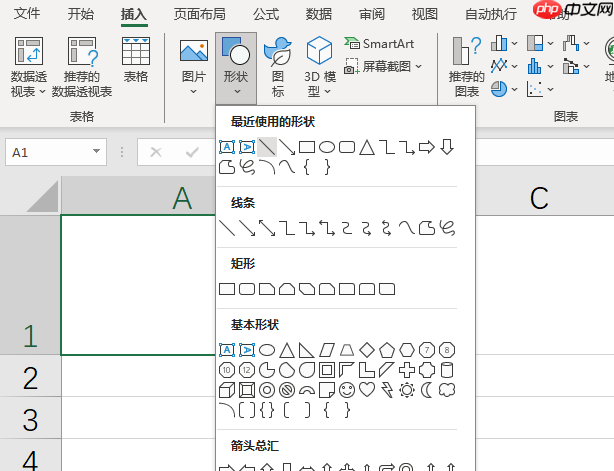Pick the lightning bolt shape
The width and height of the screenshot is (614, 471).
(387, 390)
